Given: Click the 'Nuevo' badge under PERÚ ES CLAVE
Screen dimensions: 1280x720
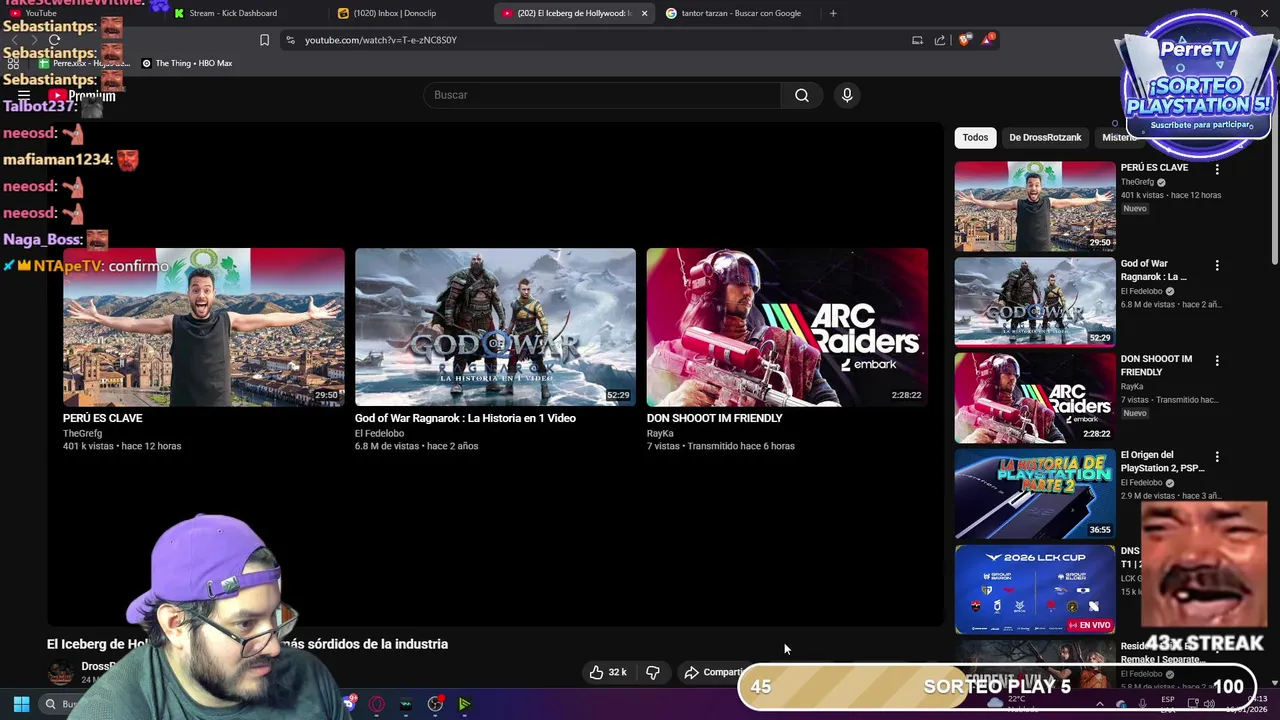Looking at the screenshot, I should tap(1135, 209).
